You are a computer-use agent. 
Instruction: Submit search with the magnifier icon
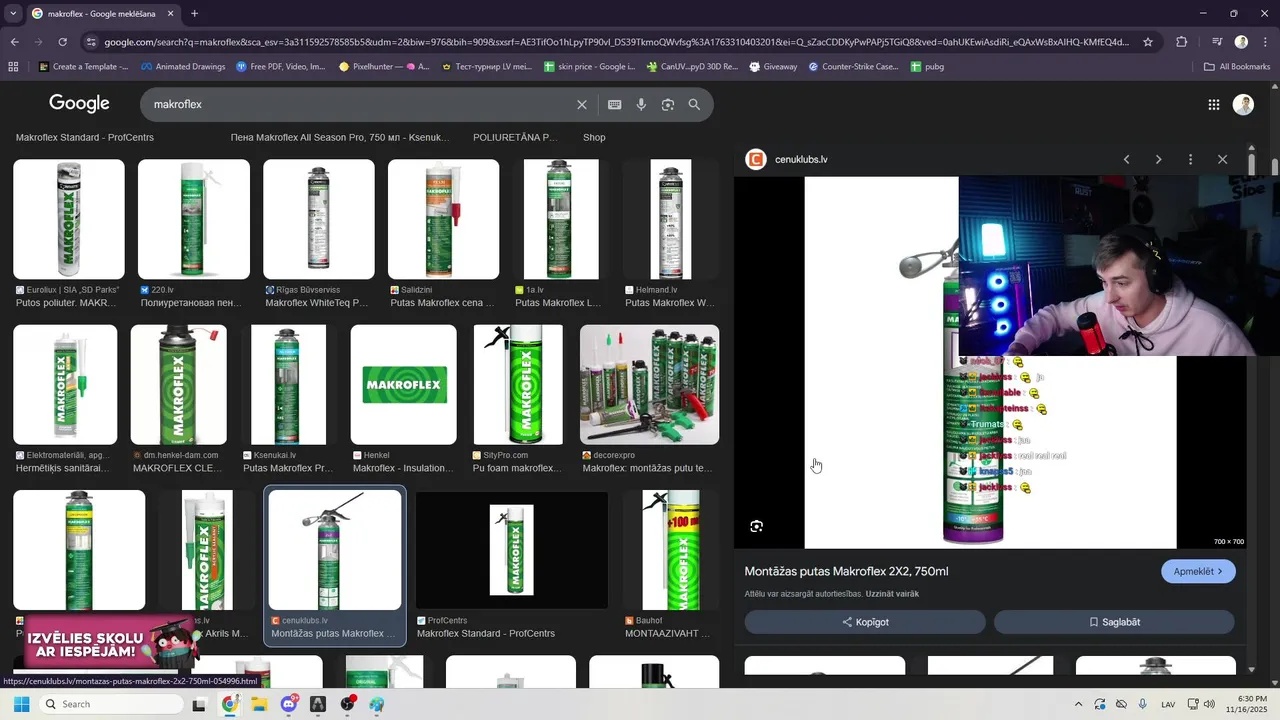pyautogui.click(x=694, y=104)
